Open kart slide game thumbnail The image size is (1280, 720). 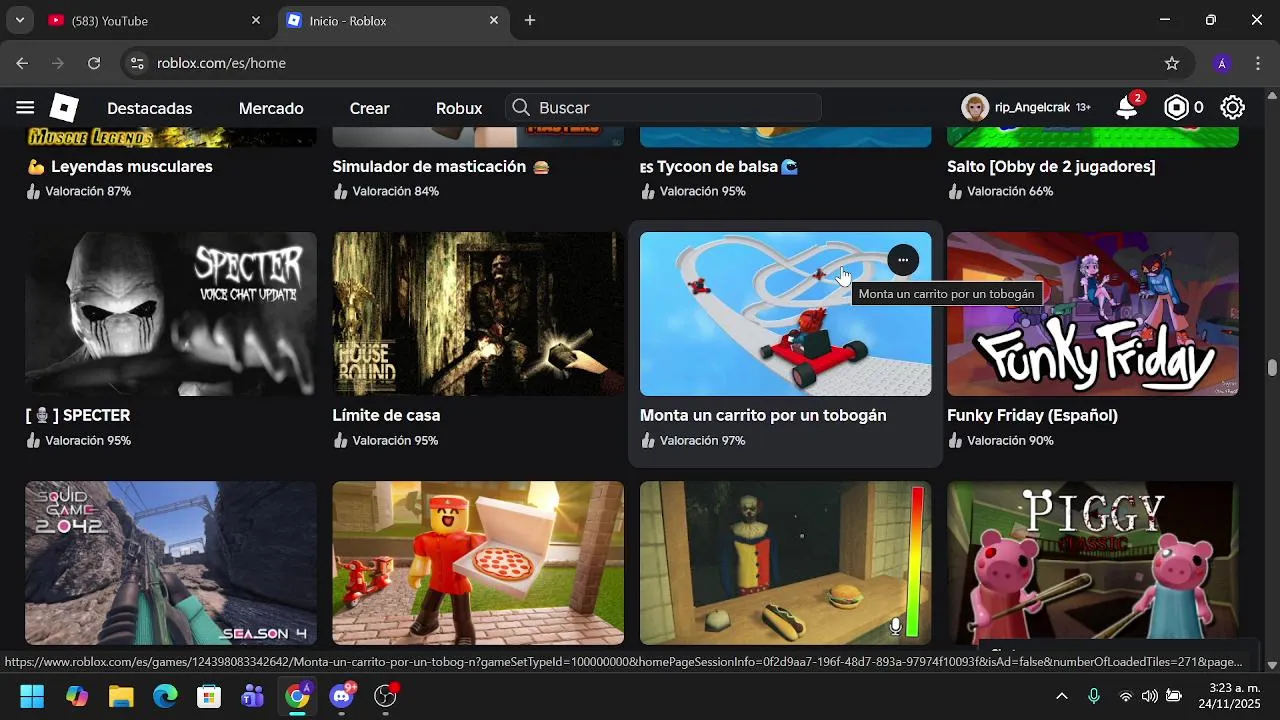785,314
